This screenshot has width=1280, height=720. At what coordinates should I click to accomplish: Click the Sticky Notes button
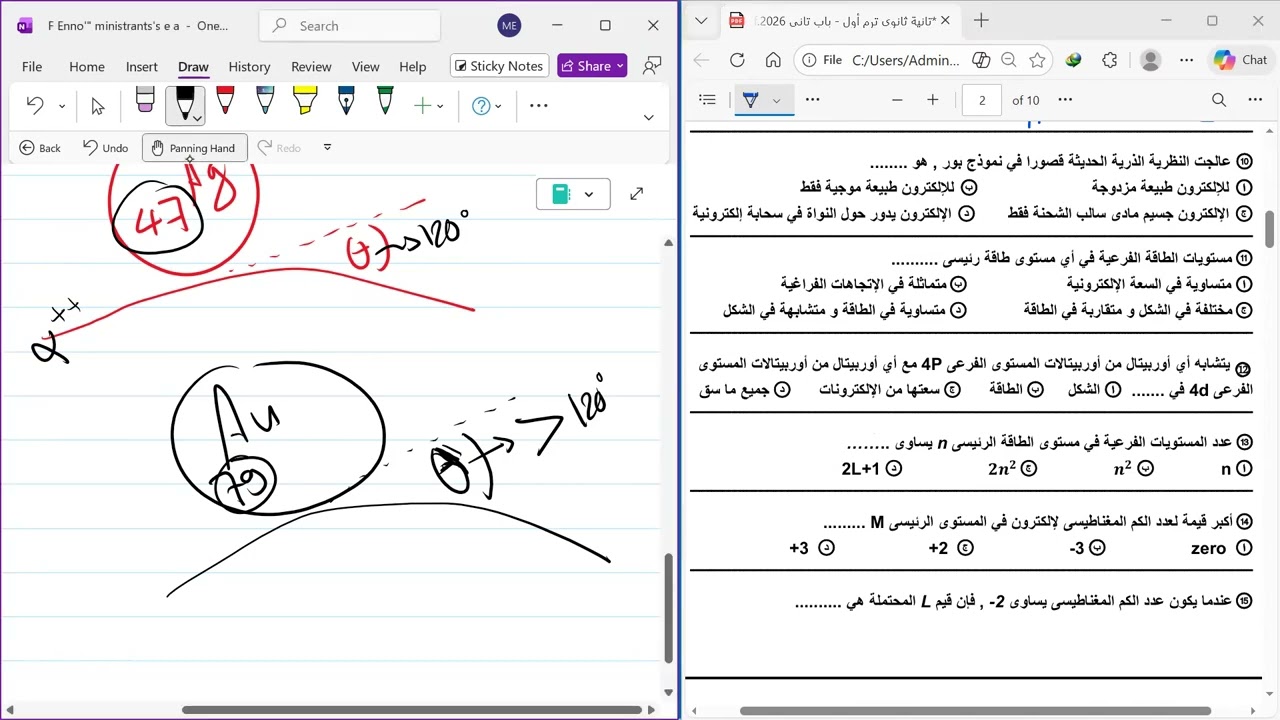pos(499,66)
